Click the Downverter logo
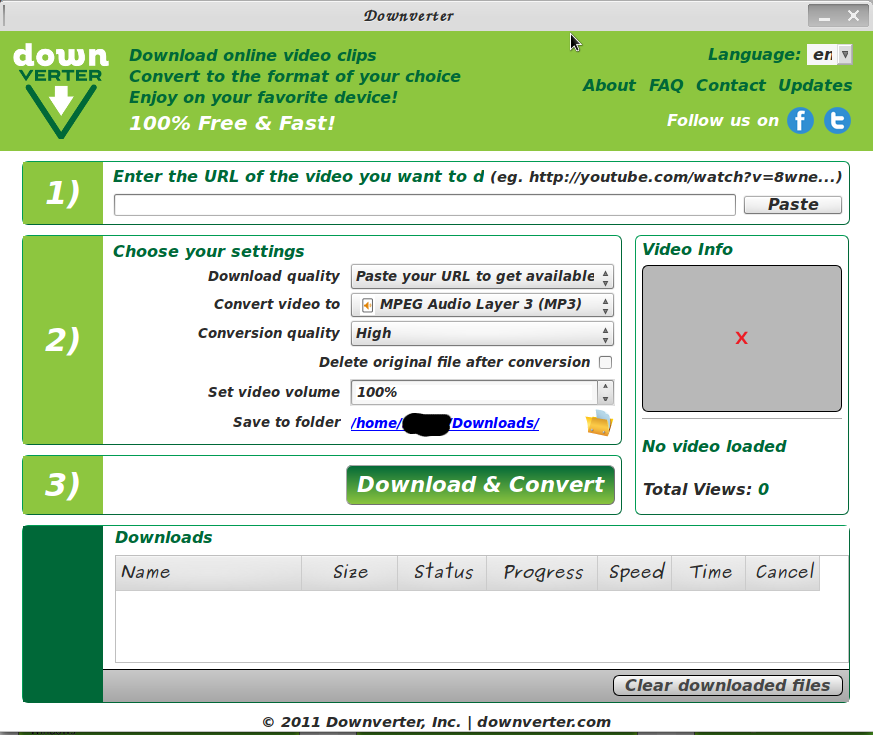873x735 pixels. (x=61, y=90)
